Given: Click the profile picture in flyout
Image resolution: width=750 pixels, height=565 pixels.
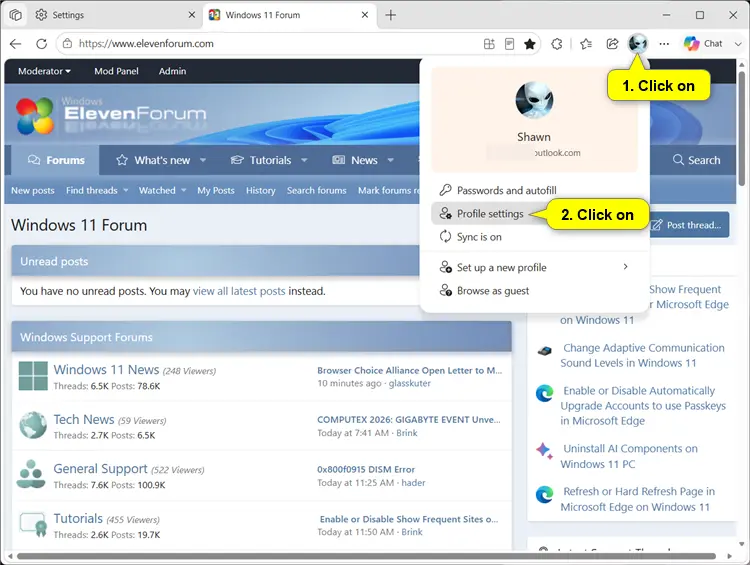Looking at the screenshot, I should tap(534, 100).
